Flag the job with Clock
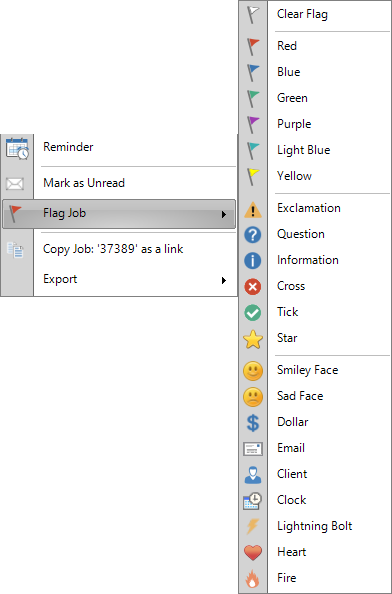Screen dimensions: 392x594 click(315, 500)
